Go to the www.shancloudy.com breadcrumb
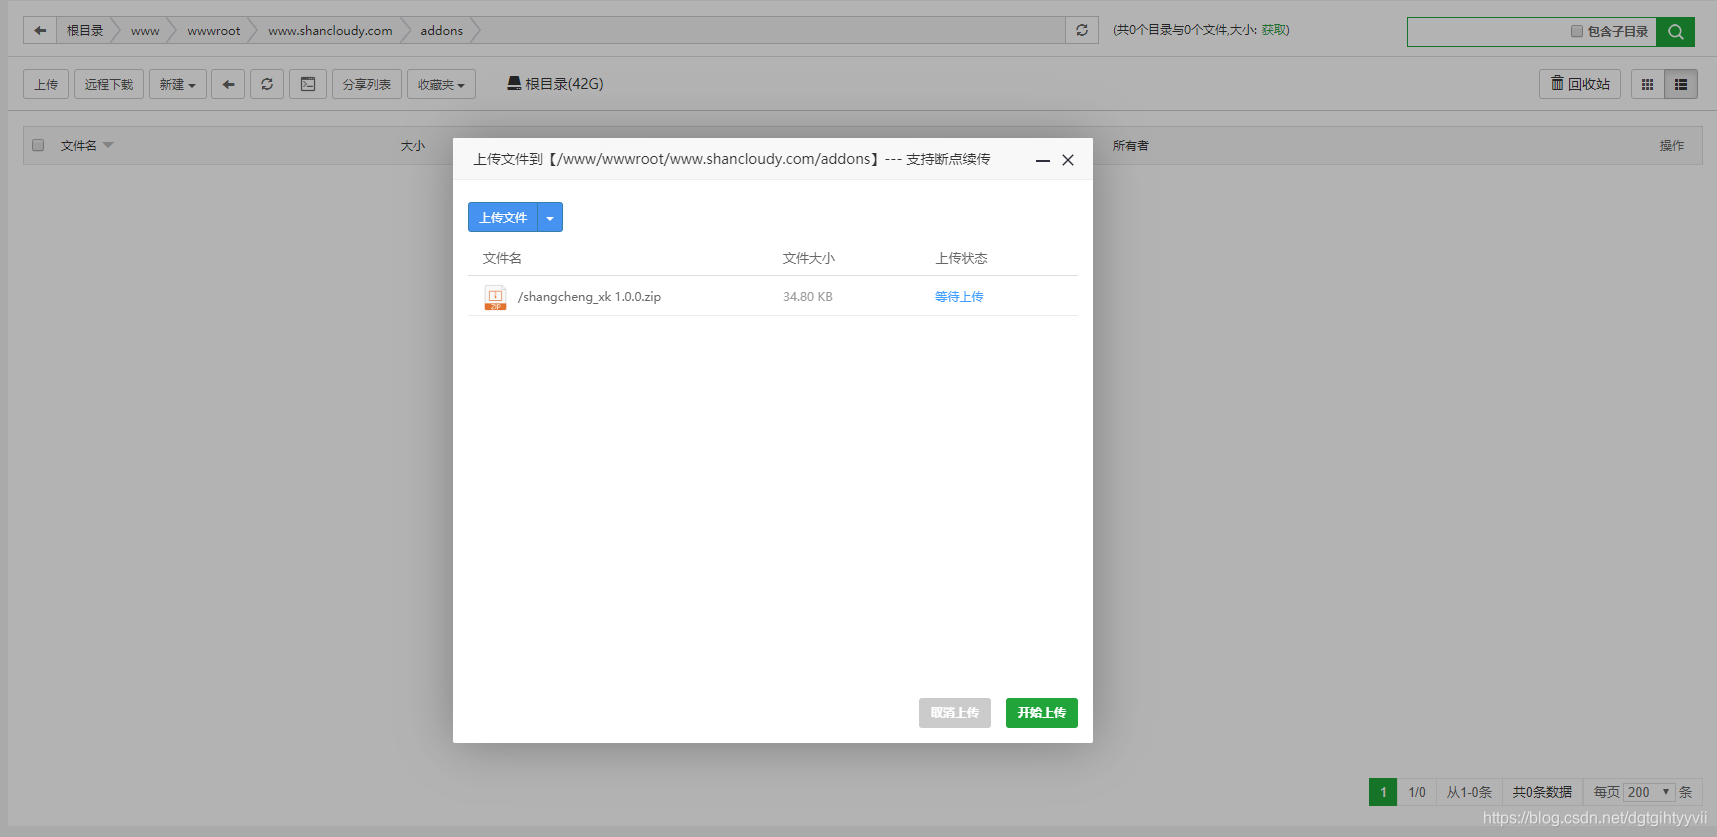This screenshot has width=1717, height=837. click(330, 31)
